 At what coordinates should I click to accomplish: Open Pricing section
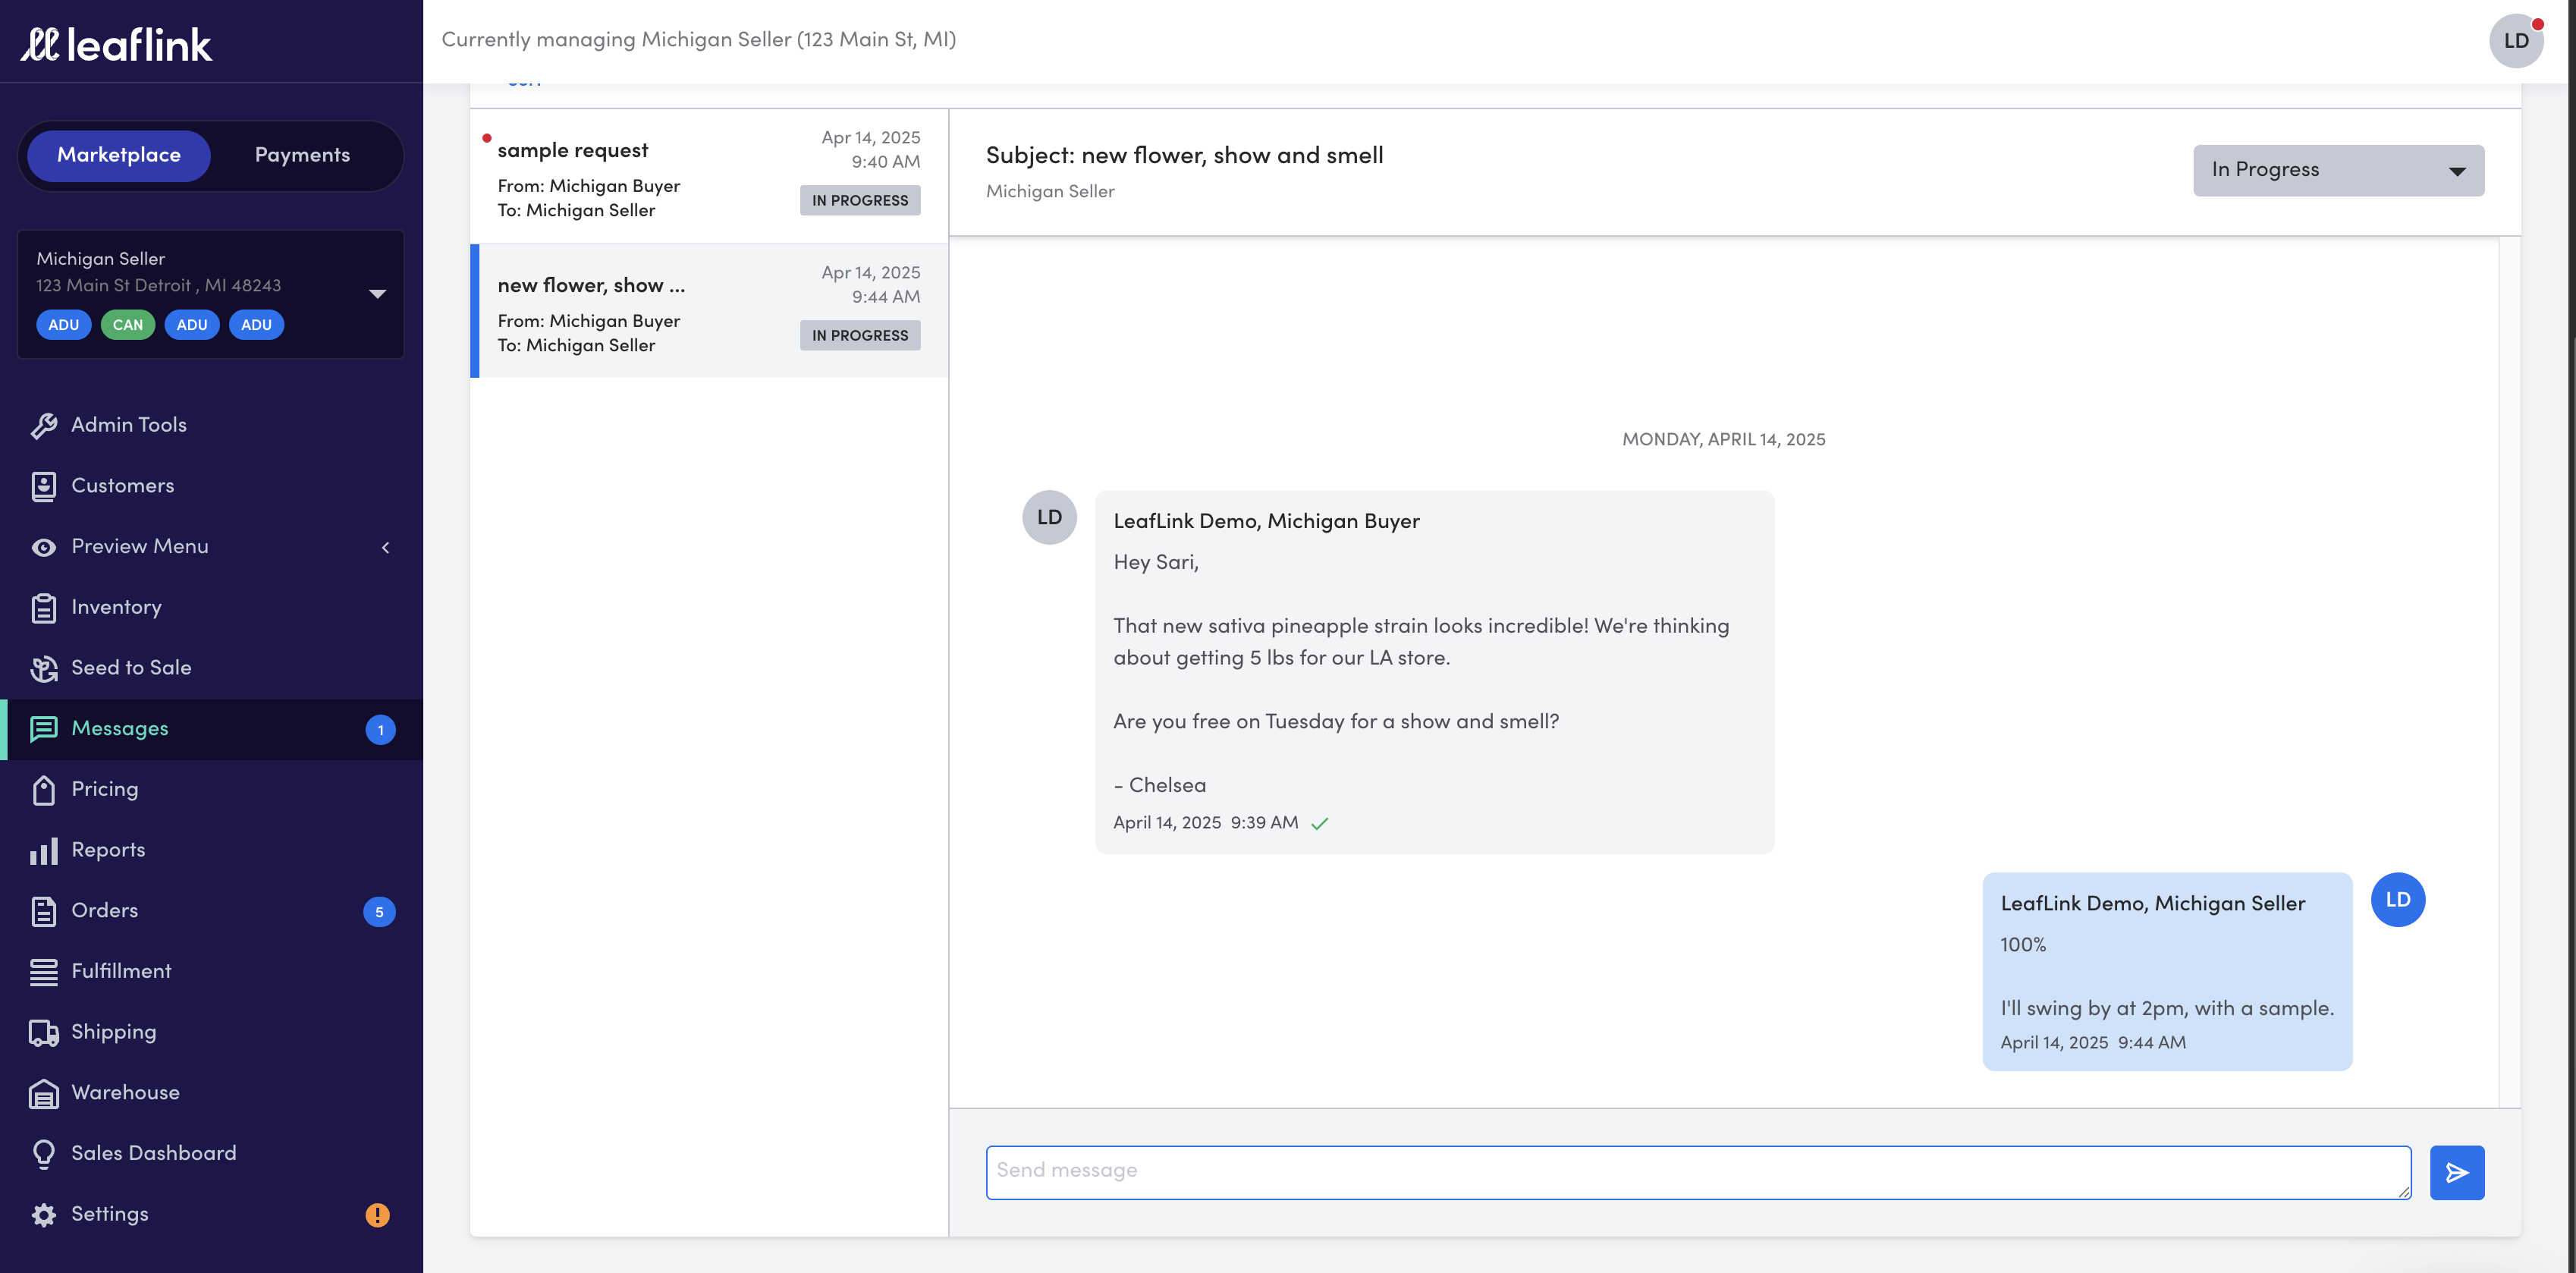[211, 789]
